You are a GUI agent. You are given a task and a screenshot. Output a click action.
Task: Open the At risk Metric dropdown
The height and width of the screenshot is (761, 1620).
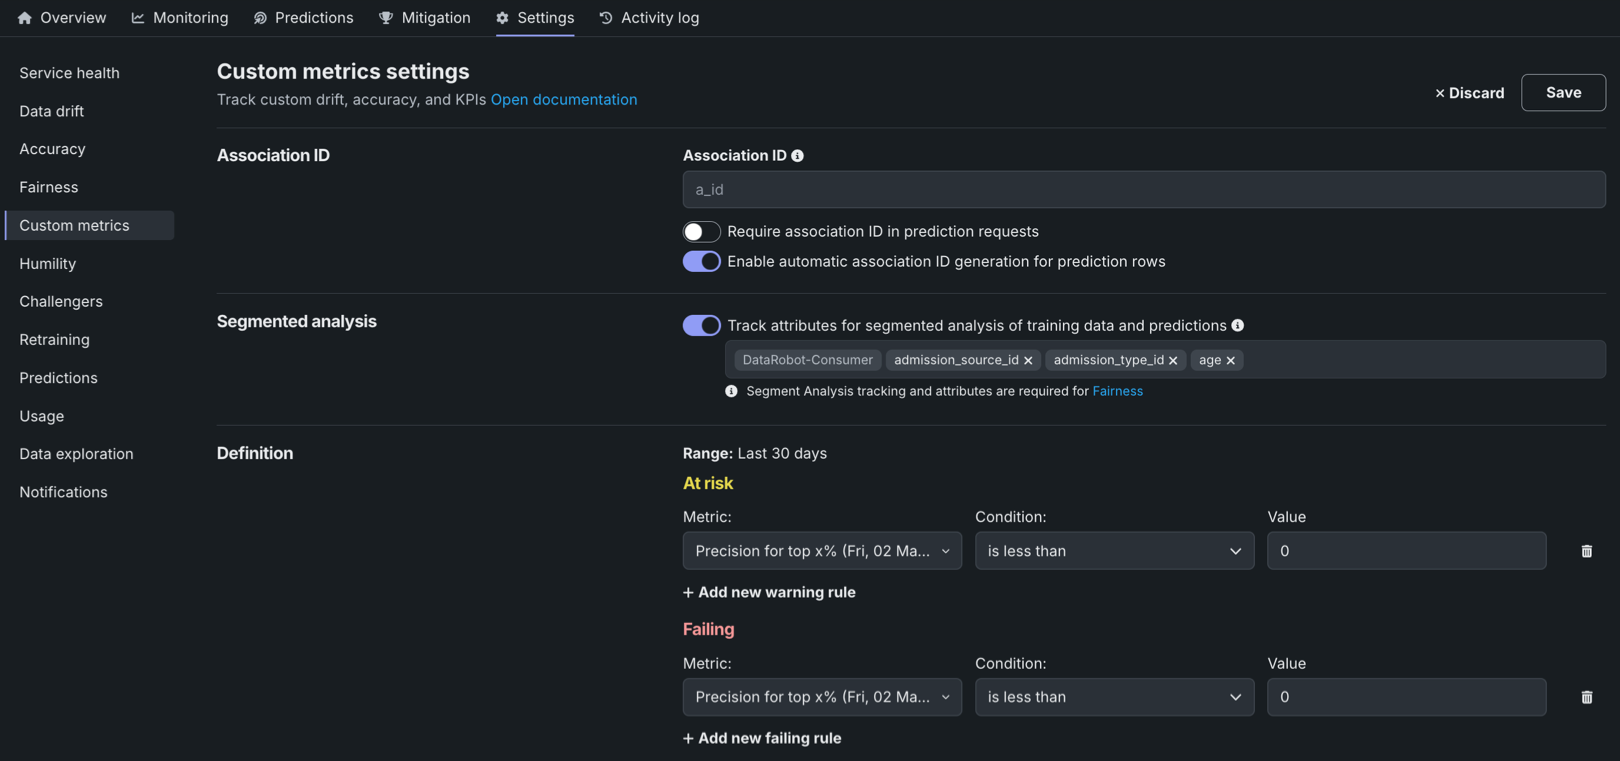821,551
